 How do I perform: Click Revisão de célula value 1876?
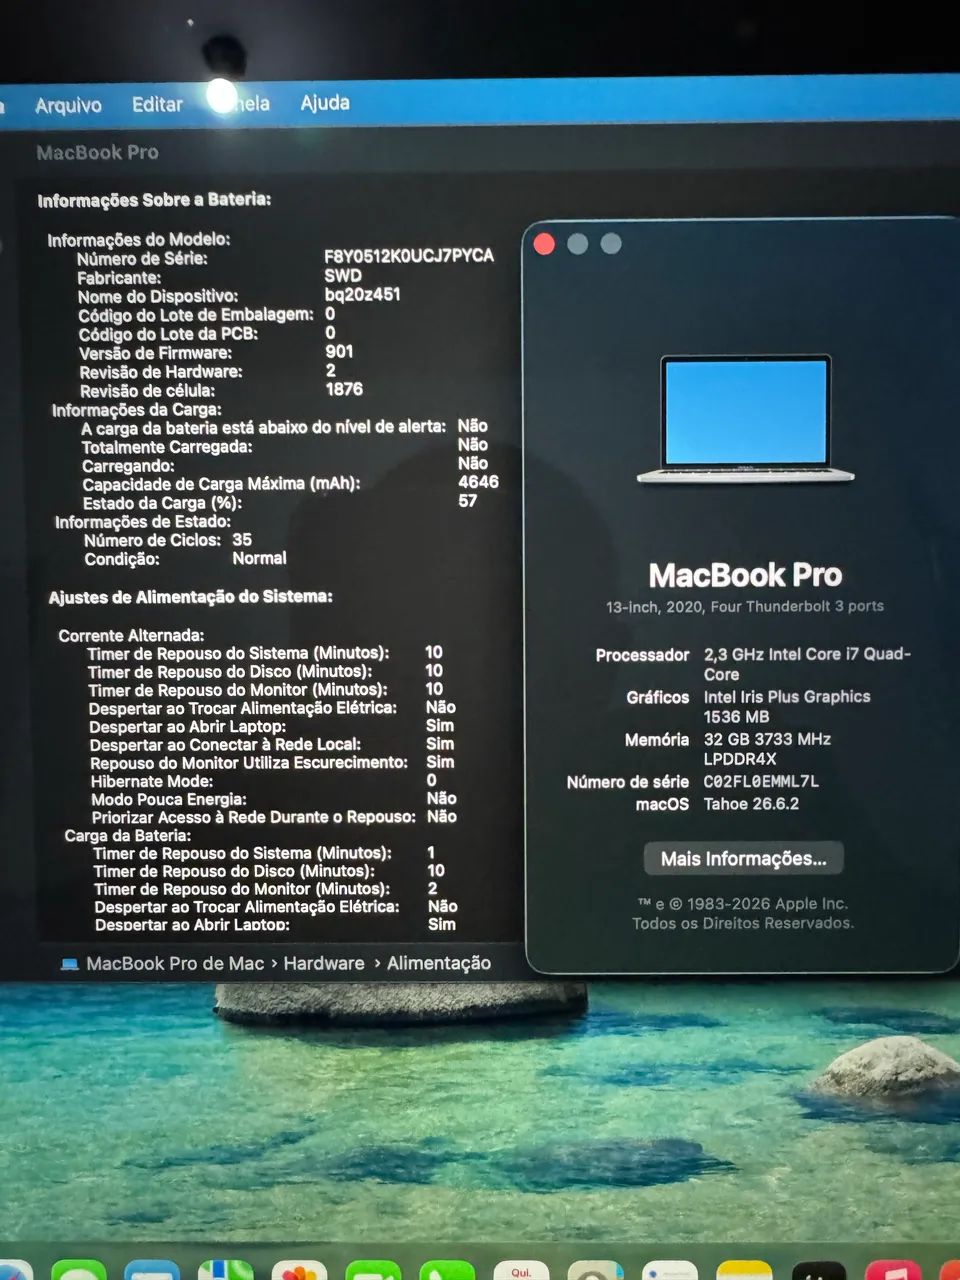(x=344, y=389)
